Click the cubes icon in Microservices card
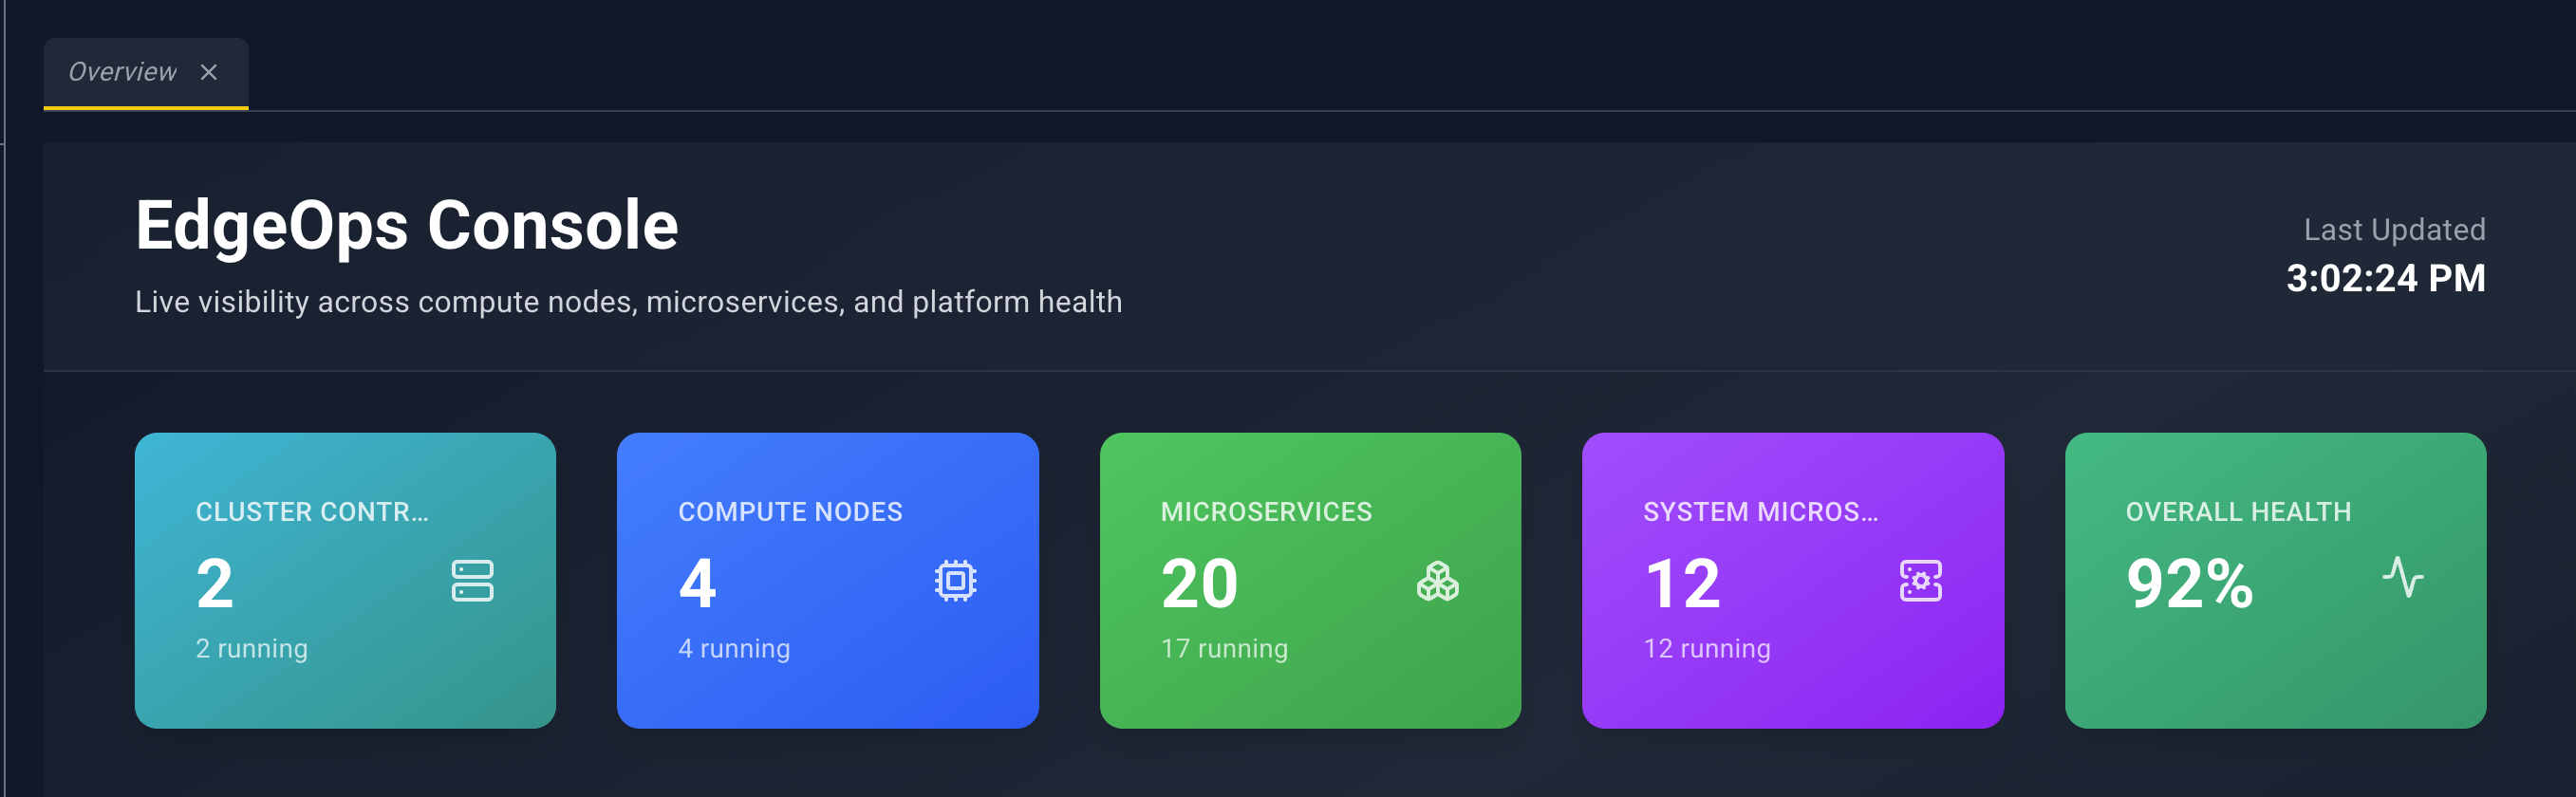The image size is (2576, 797). 1437,581
